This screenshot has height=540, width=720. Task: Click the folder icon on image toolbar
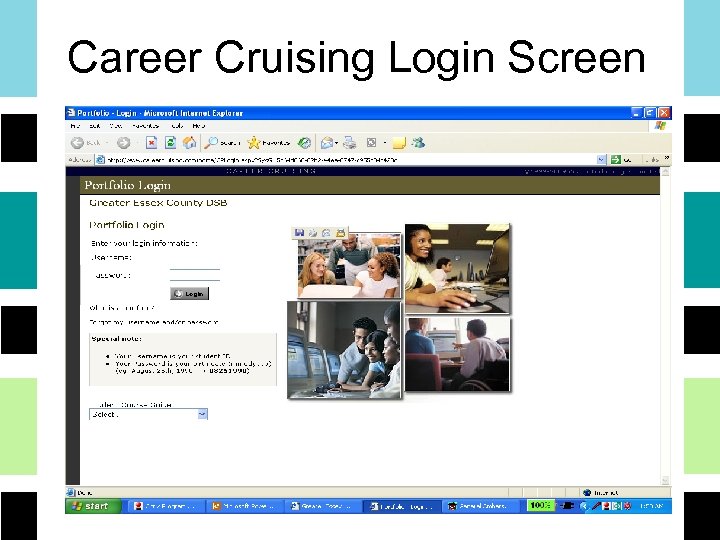point(340,233)
